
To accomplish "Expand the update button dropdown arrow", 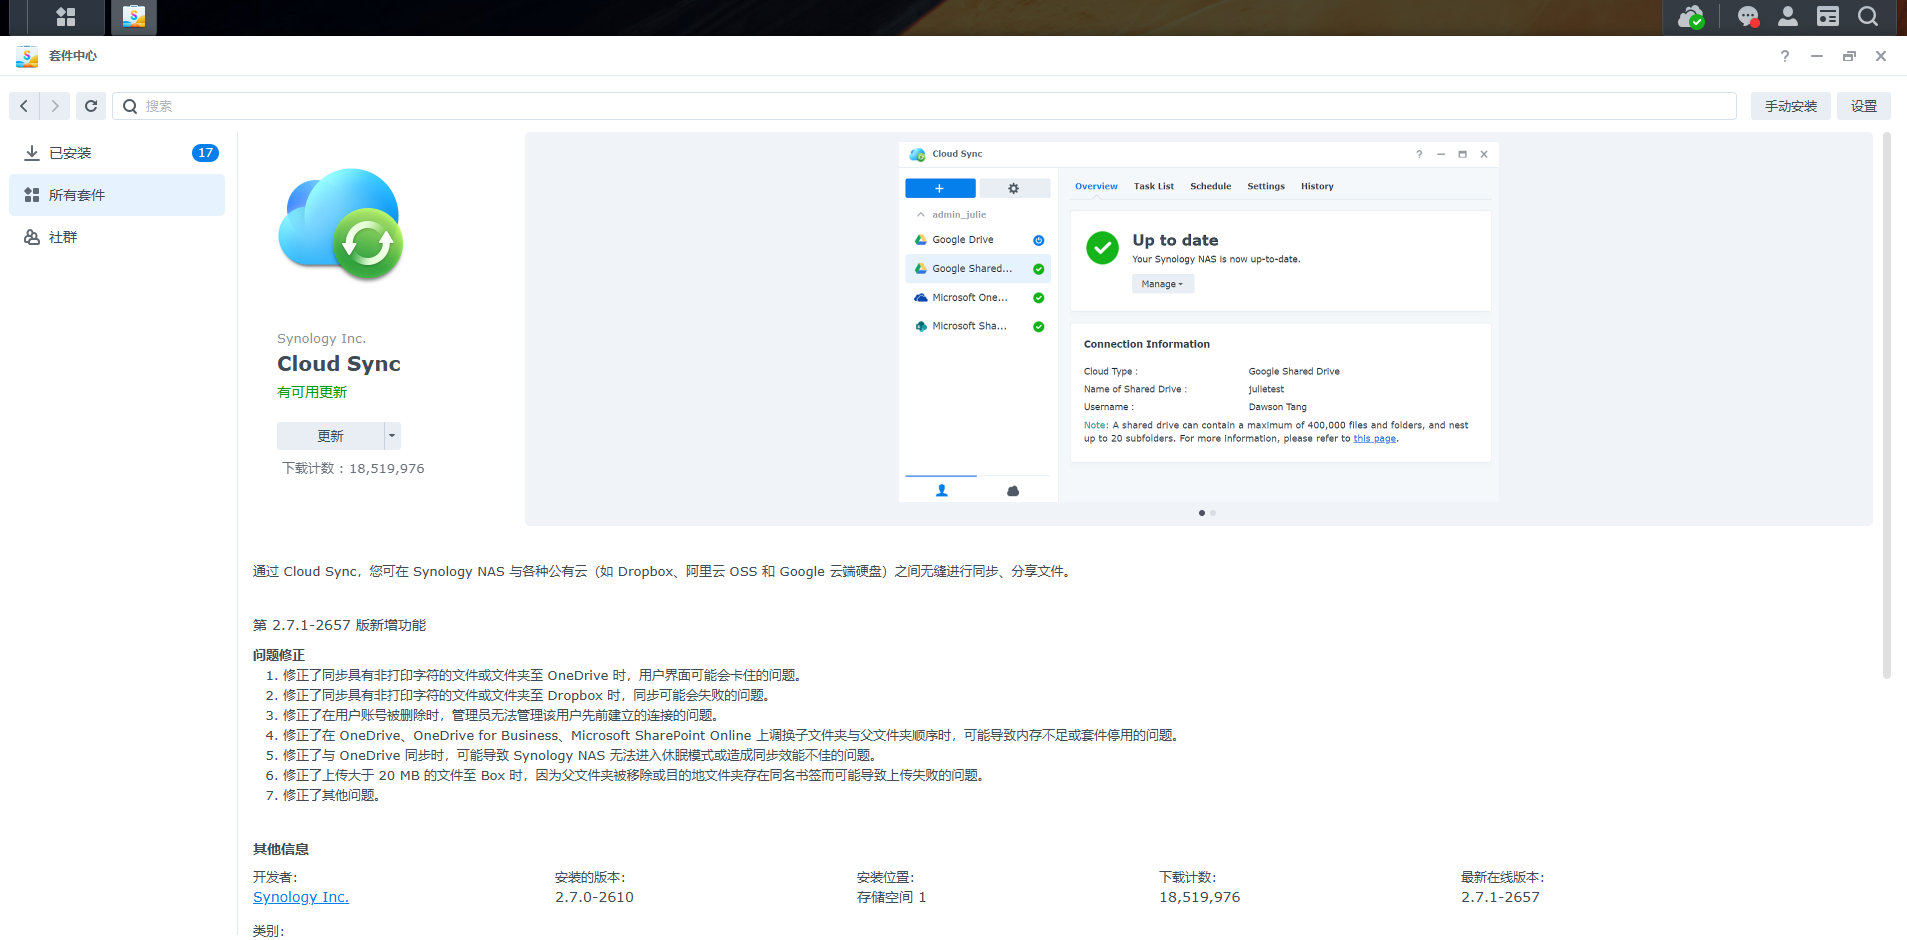I will (392, 436).
